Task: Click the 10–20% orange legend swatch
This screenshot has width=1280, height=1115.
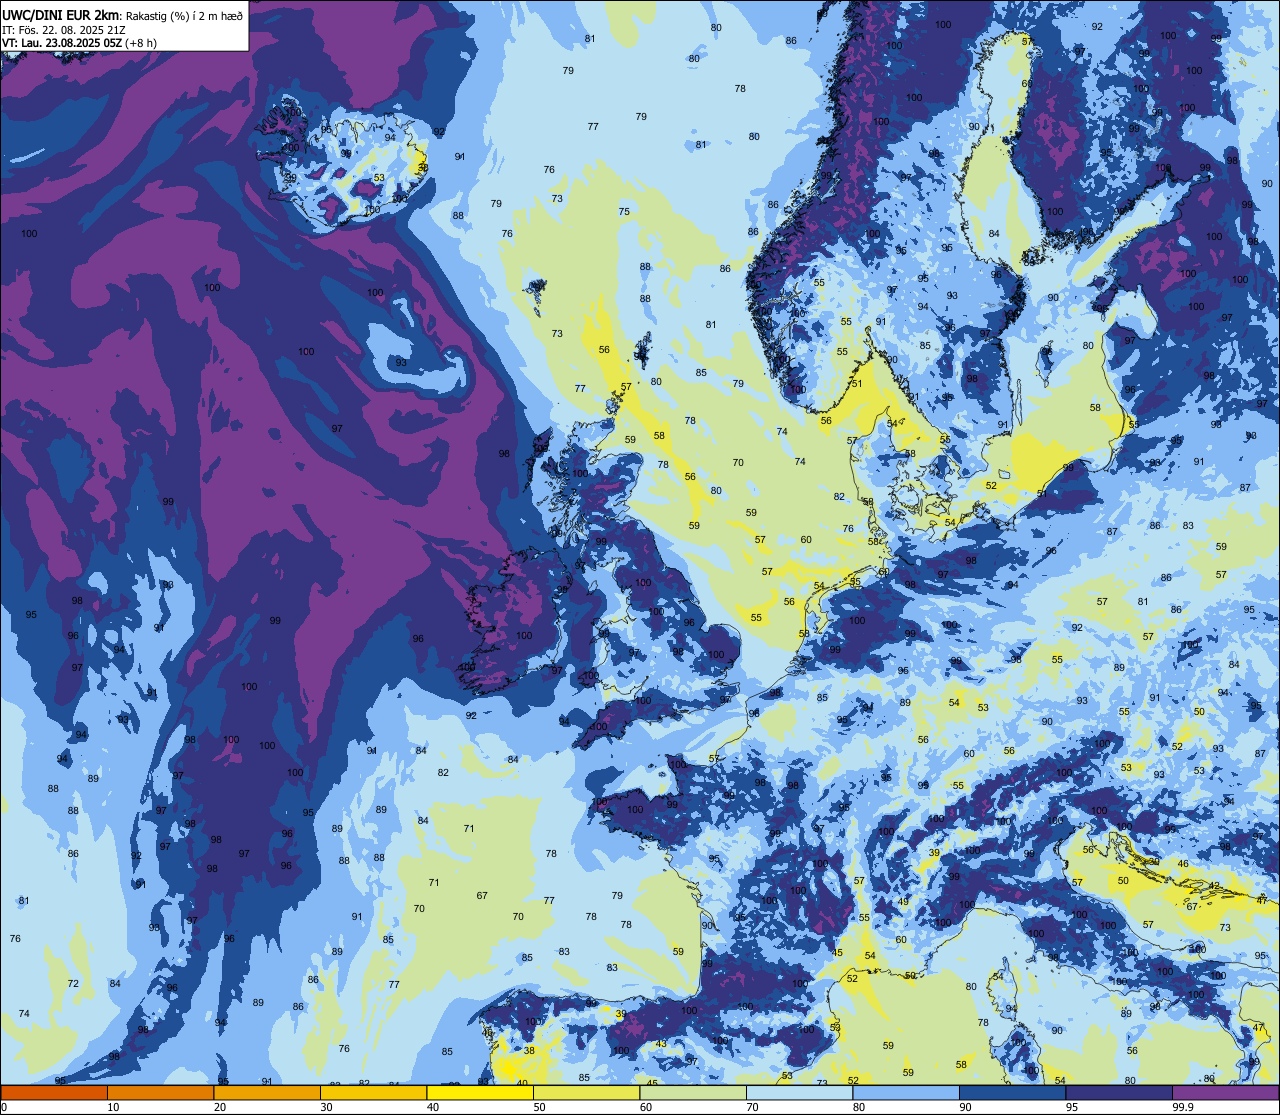Action: [x=160, y=1093]
